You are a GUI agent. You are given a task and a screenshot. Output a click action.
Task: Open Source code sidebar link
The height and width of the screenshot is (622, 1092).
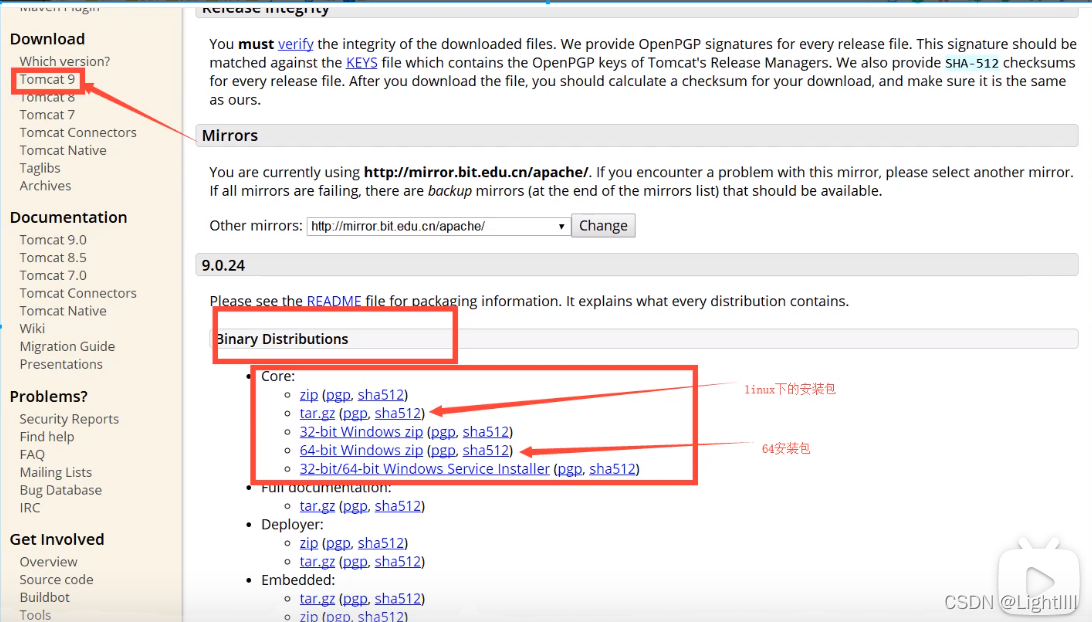click(56, 580)
